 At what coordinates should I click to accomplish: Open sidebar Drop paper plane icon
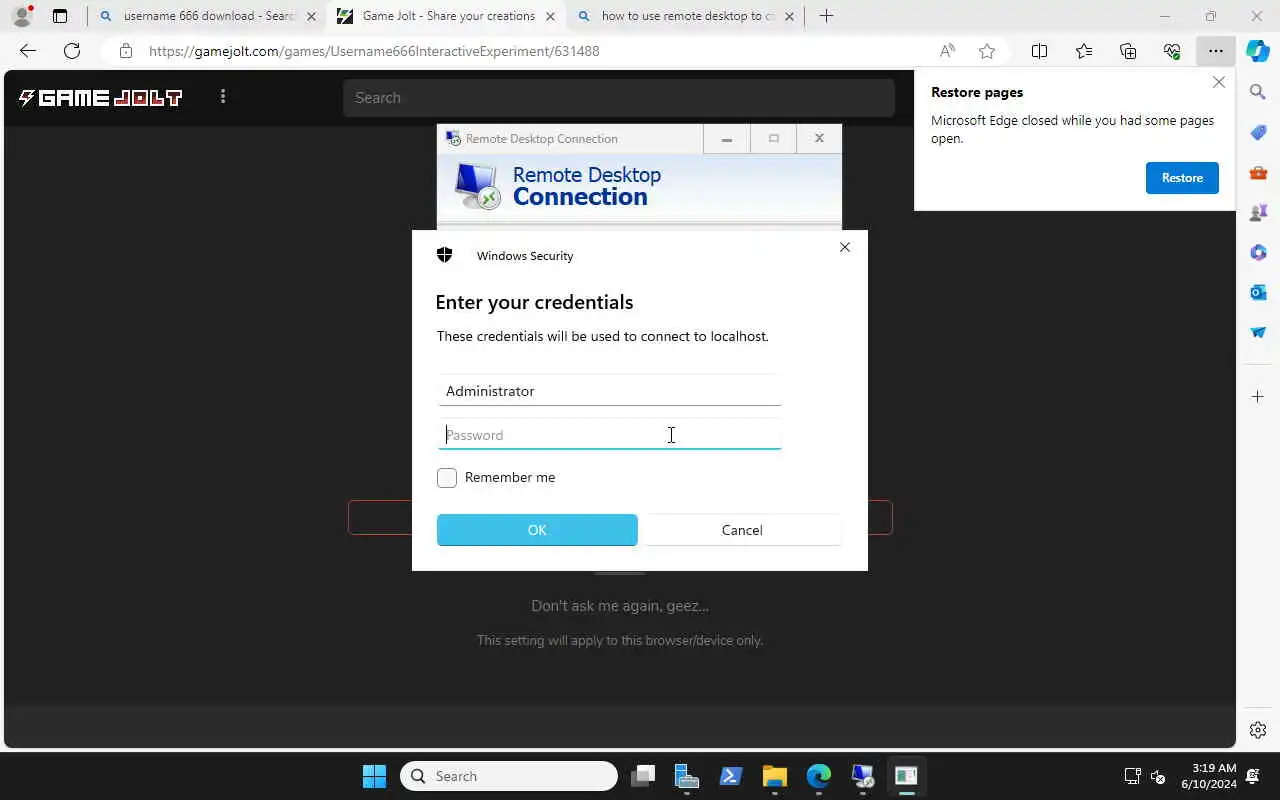tap(1258, 332)
